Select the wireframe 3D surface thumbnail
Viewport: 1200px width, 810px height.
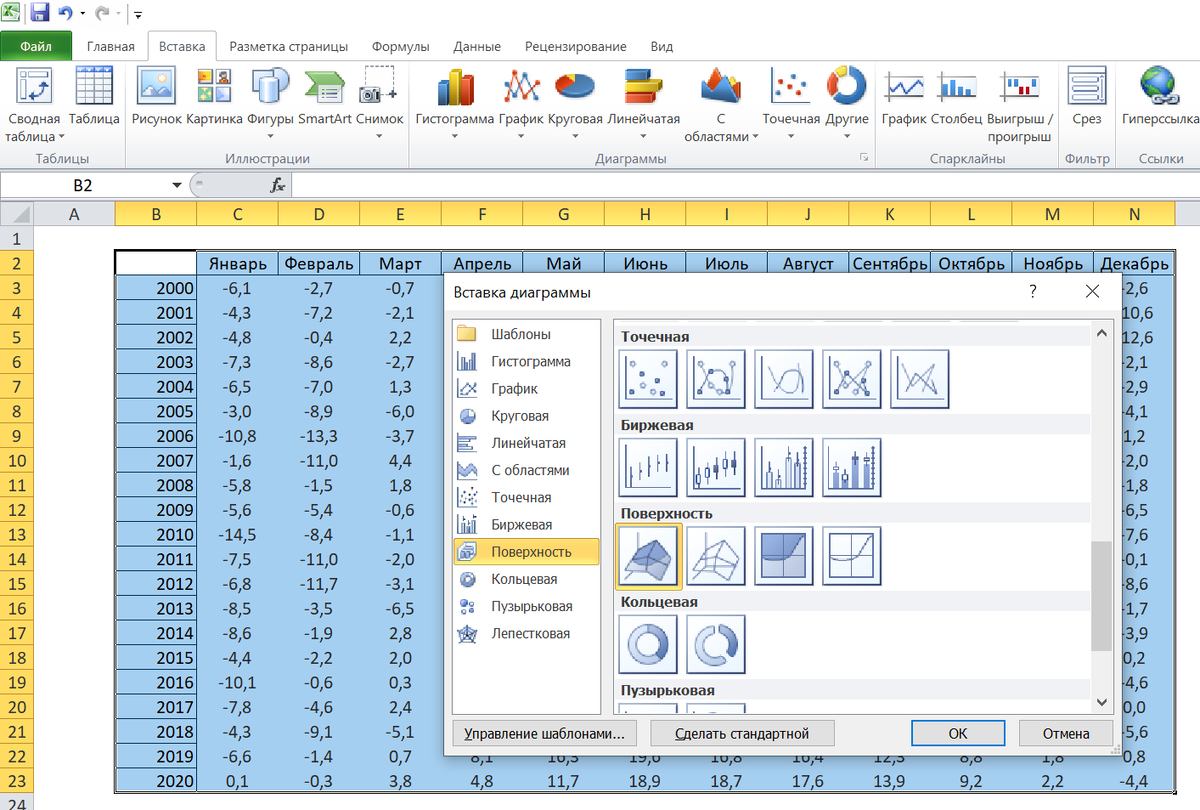(716, 555)
